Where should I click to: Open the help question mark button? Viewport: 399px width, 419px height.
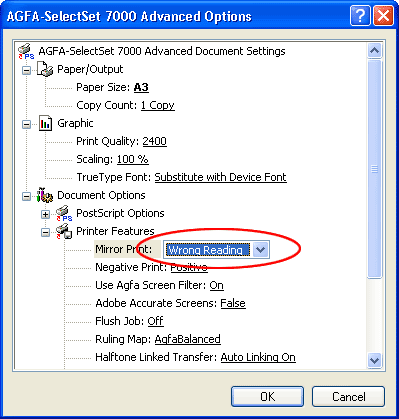(360, 15)
